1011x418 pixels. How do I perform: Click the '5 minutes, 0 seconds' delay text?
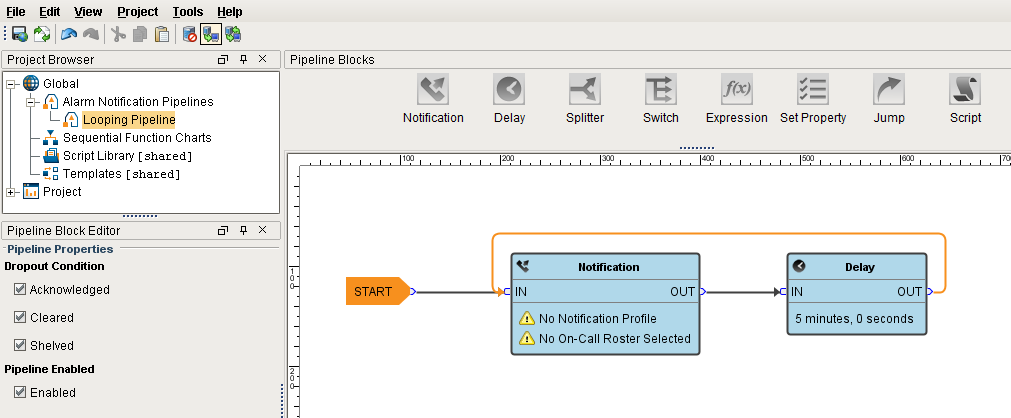[854, 319]
